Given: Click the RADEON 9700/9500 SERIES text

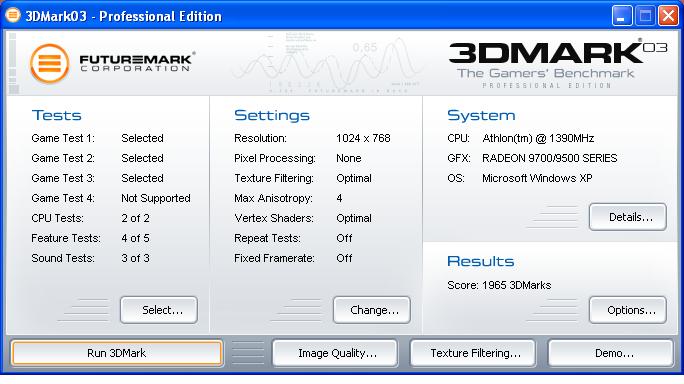Looking at the screenshot, I should (550, 158).
